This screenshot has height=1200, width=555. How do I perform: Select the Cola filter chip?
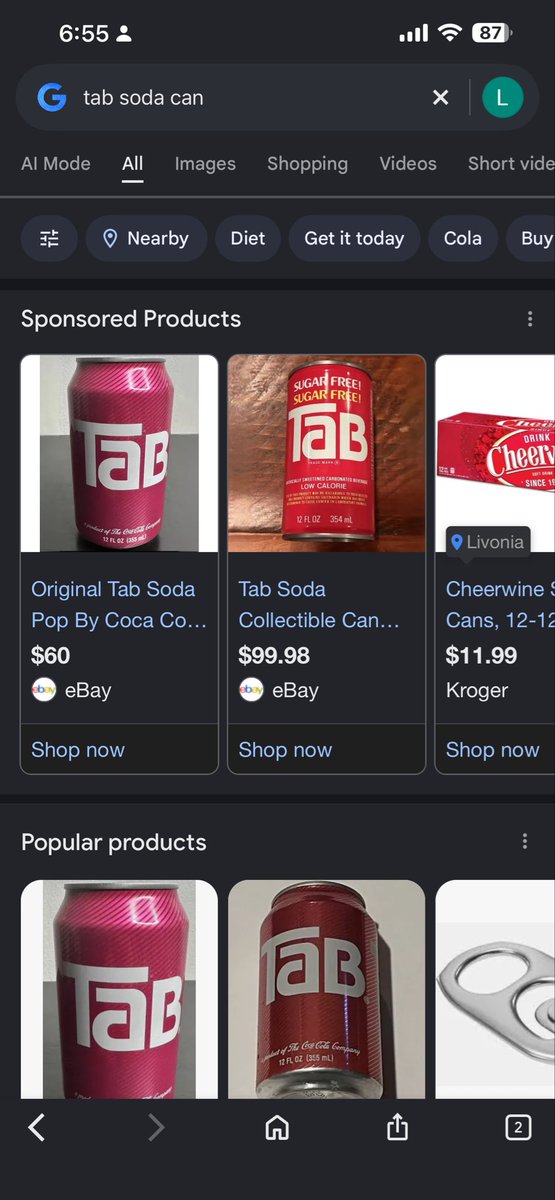(x=463, y=238)
